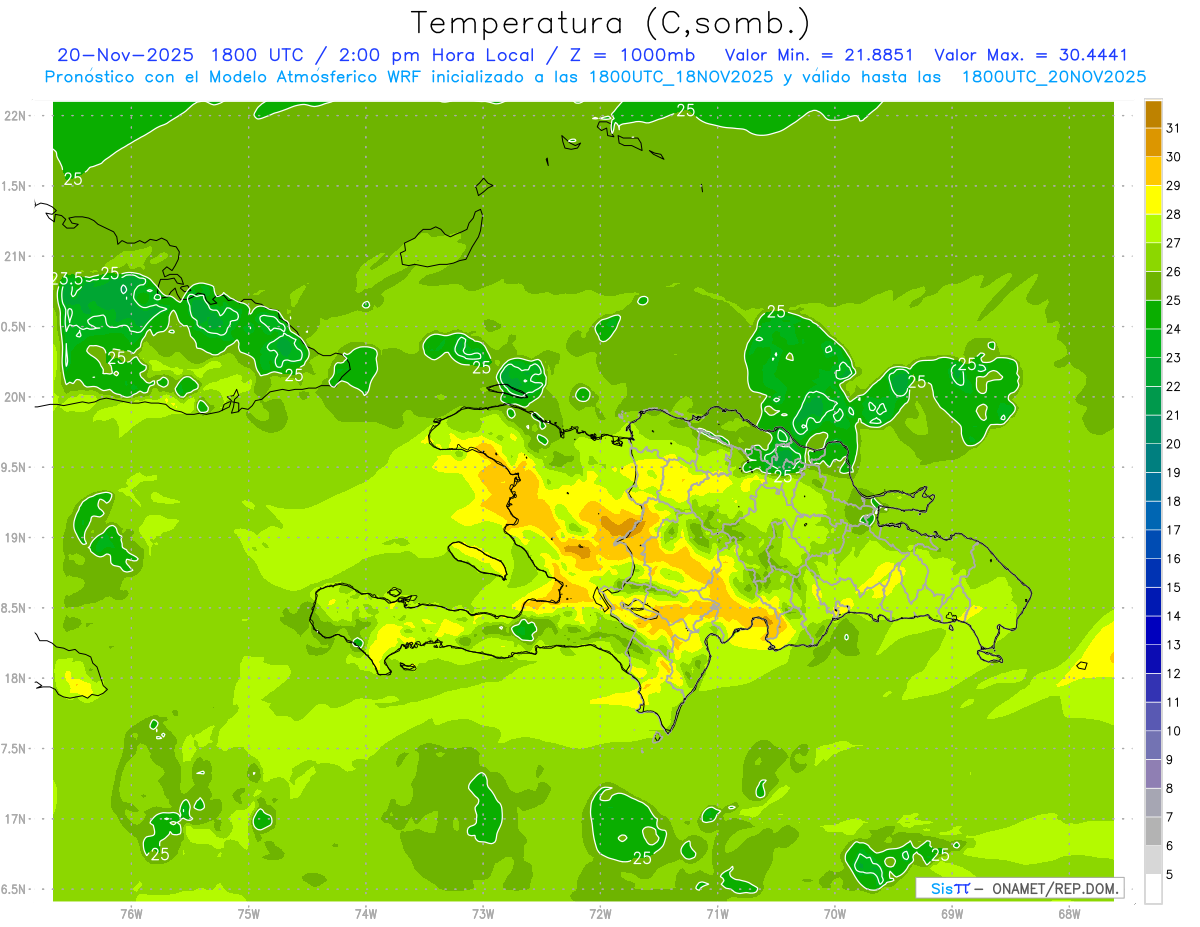
Task: Pick the lime legend swatch between 27 and 28
Action: point(1153,228)
